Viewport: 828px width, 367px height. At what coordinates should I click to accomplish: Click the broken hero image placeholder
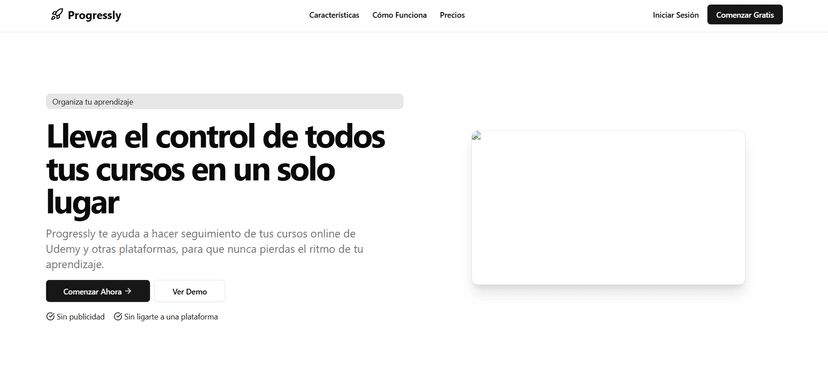click(608, 208)
